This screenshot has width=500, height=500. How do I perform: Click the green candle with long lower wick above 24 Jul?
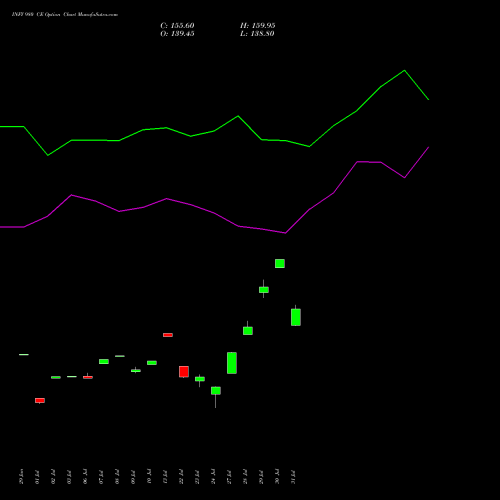(216, 391)
